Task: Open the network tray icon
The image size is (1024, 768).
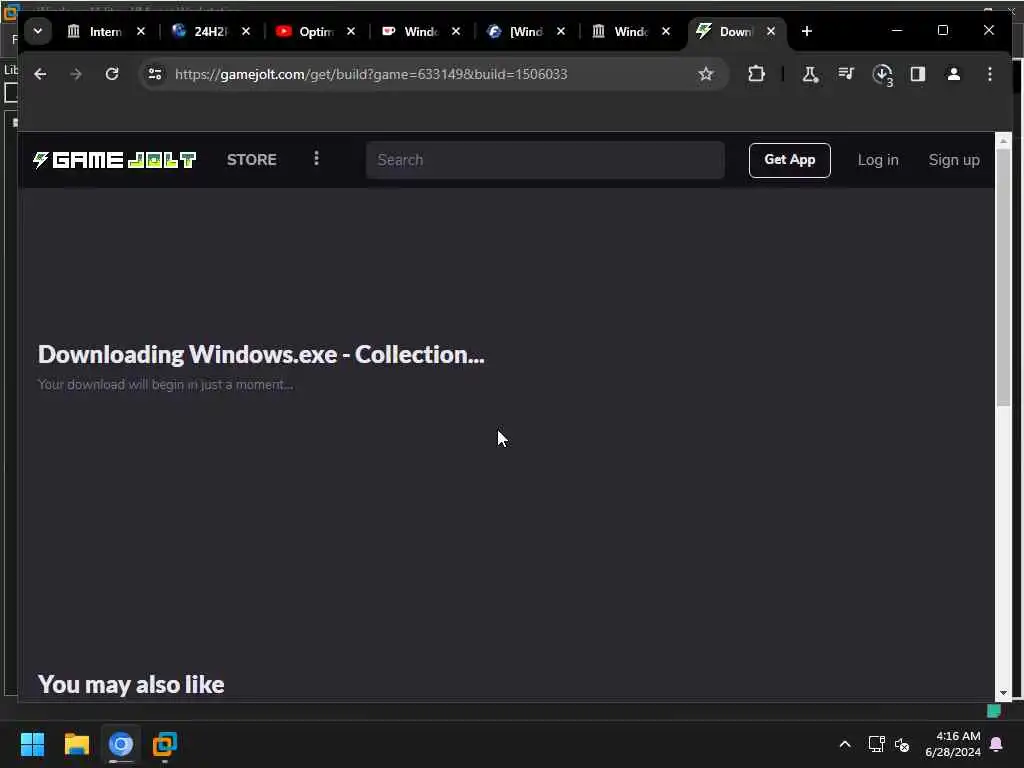Action: (876, 744)
